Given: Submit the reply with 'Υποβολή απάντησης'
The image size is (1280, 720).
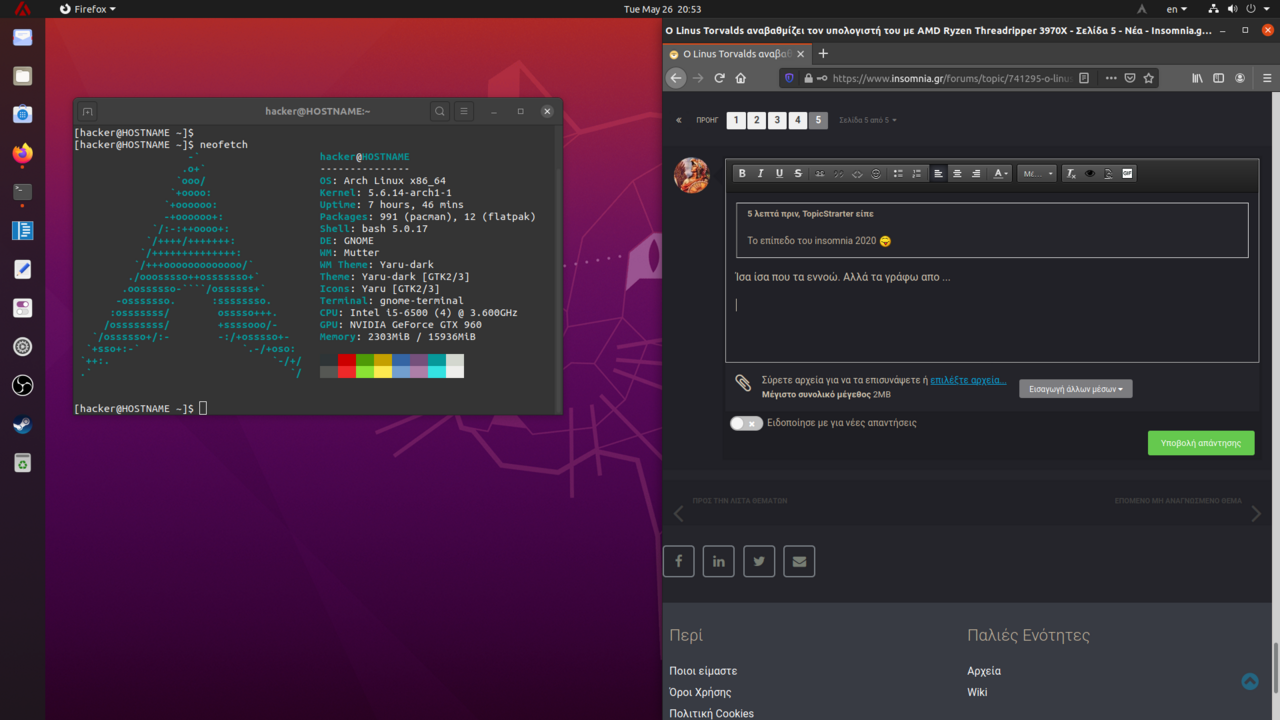Looking at the screenshot, I should pos(1201,443).
